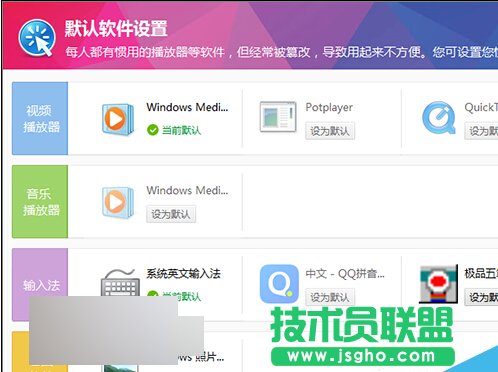Open the 视频播放器 category
This screenshot has height=372, width=498.
40,118
